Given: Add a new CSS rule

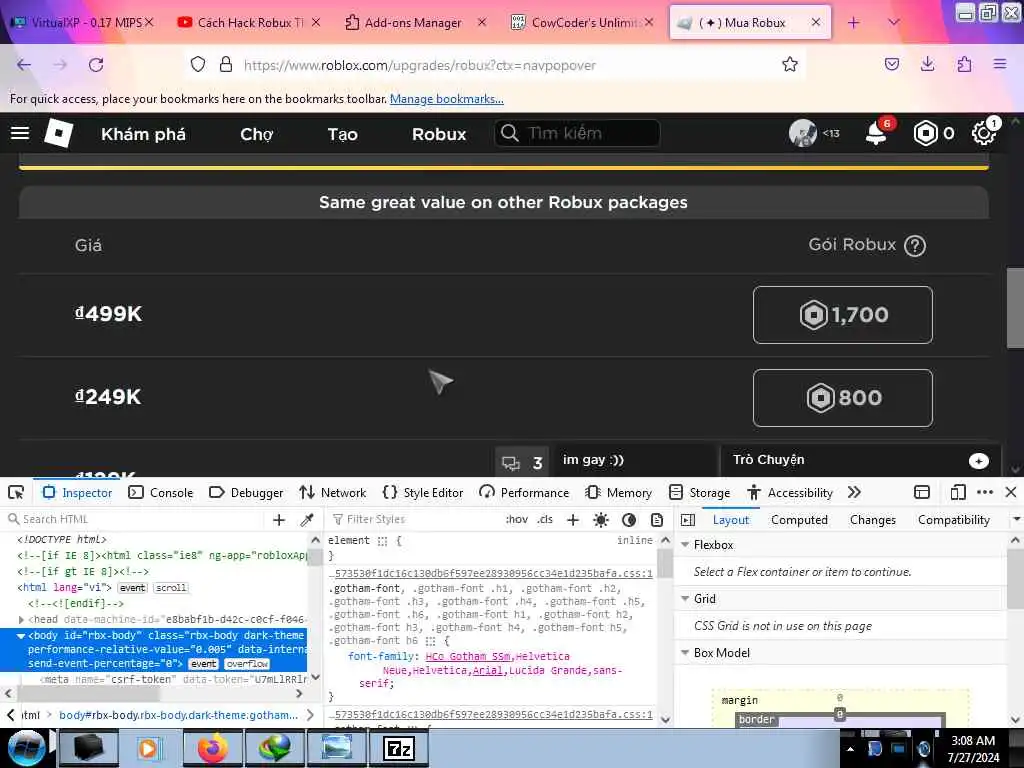Looking at the screenshot, I should pos(573,520).
